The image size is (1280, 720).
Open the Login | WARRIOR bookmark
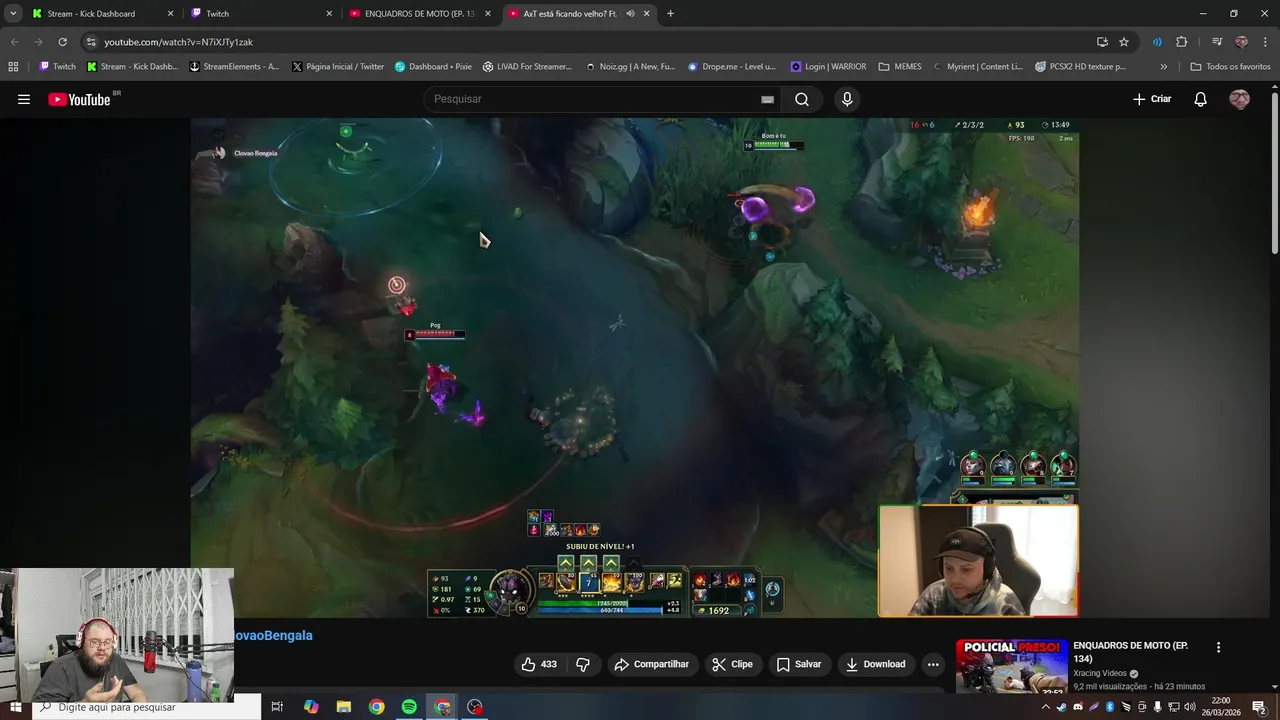828,67
